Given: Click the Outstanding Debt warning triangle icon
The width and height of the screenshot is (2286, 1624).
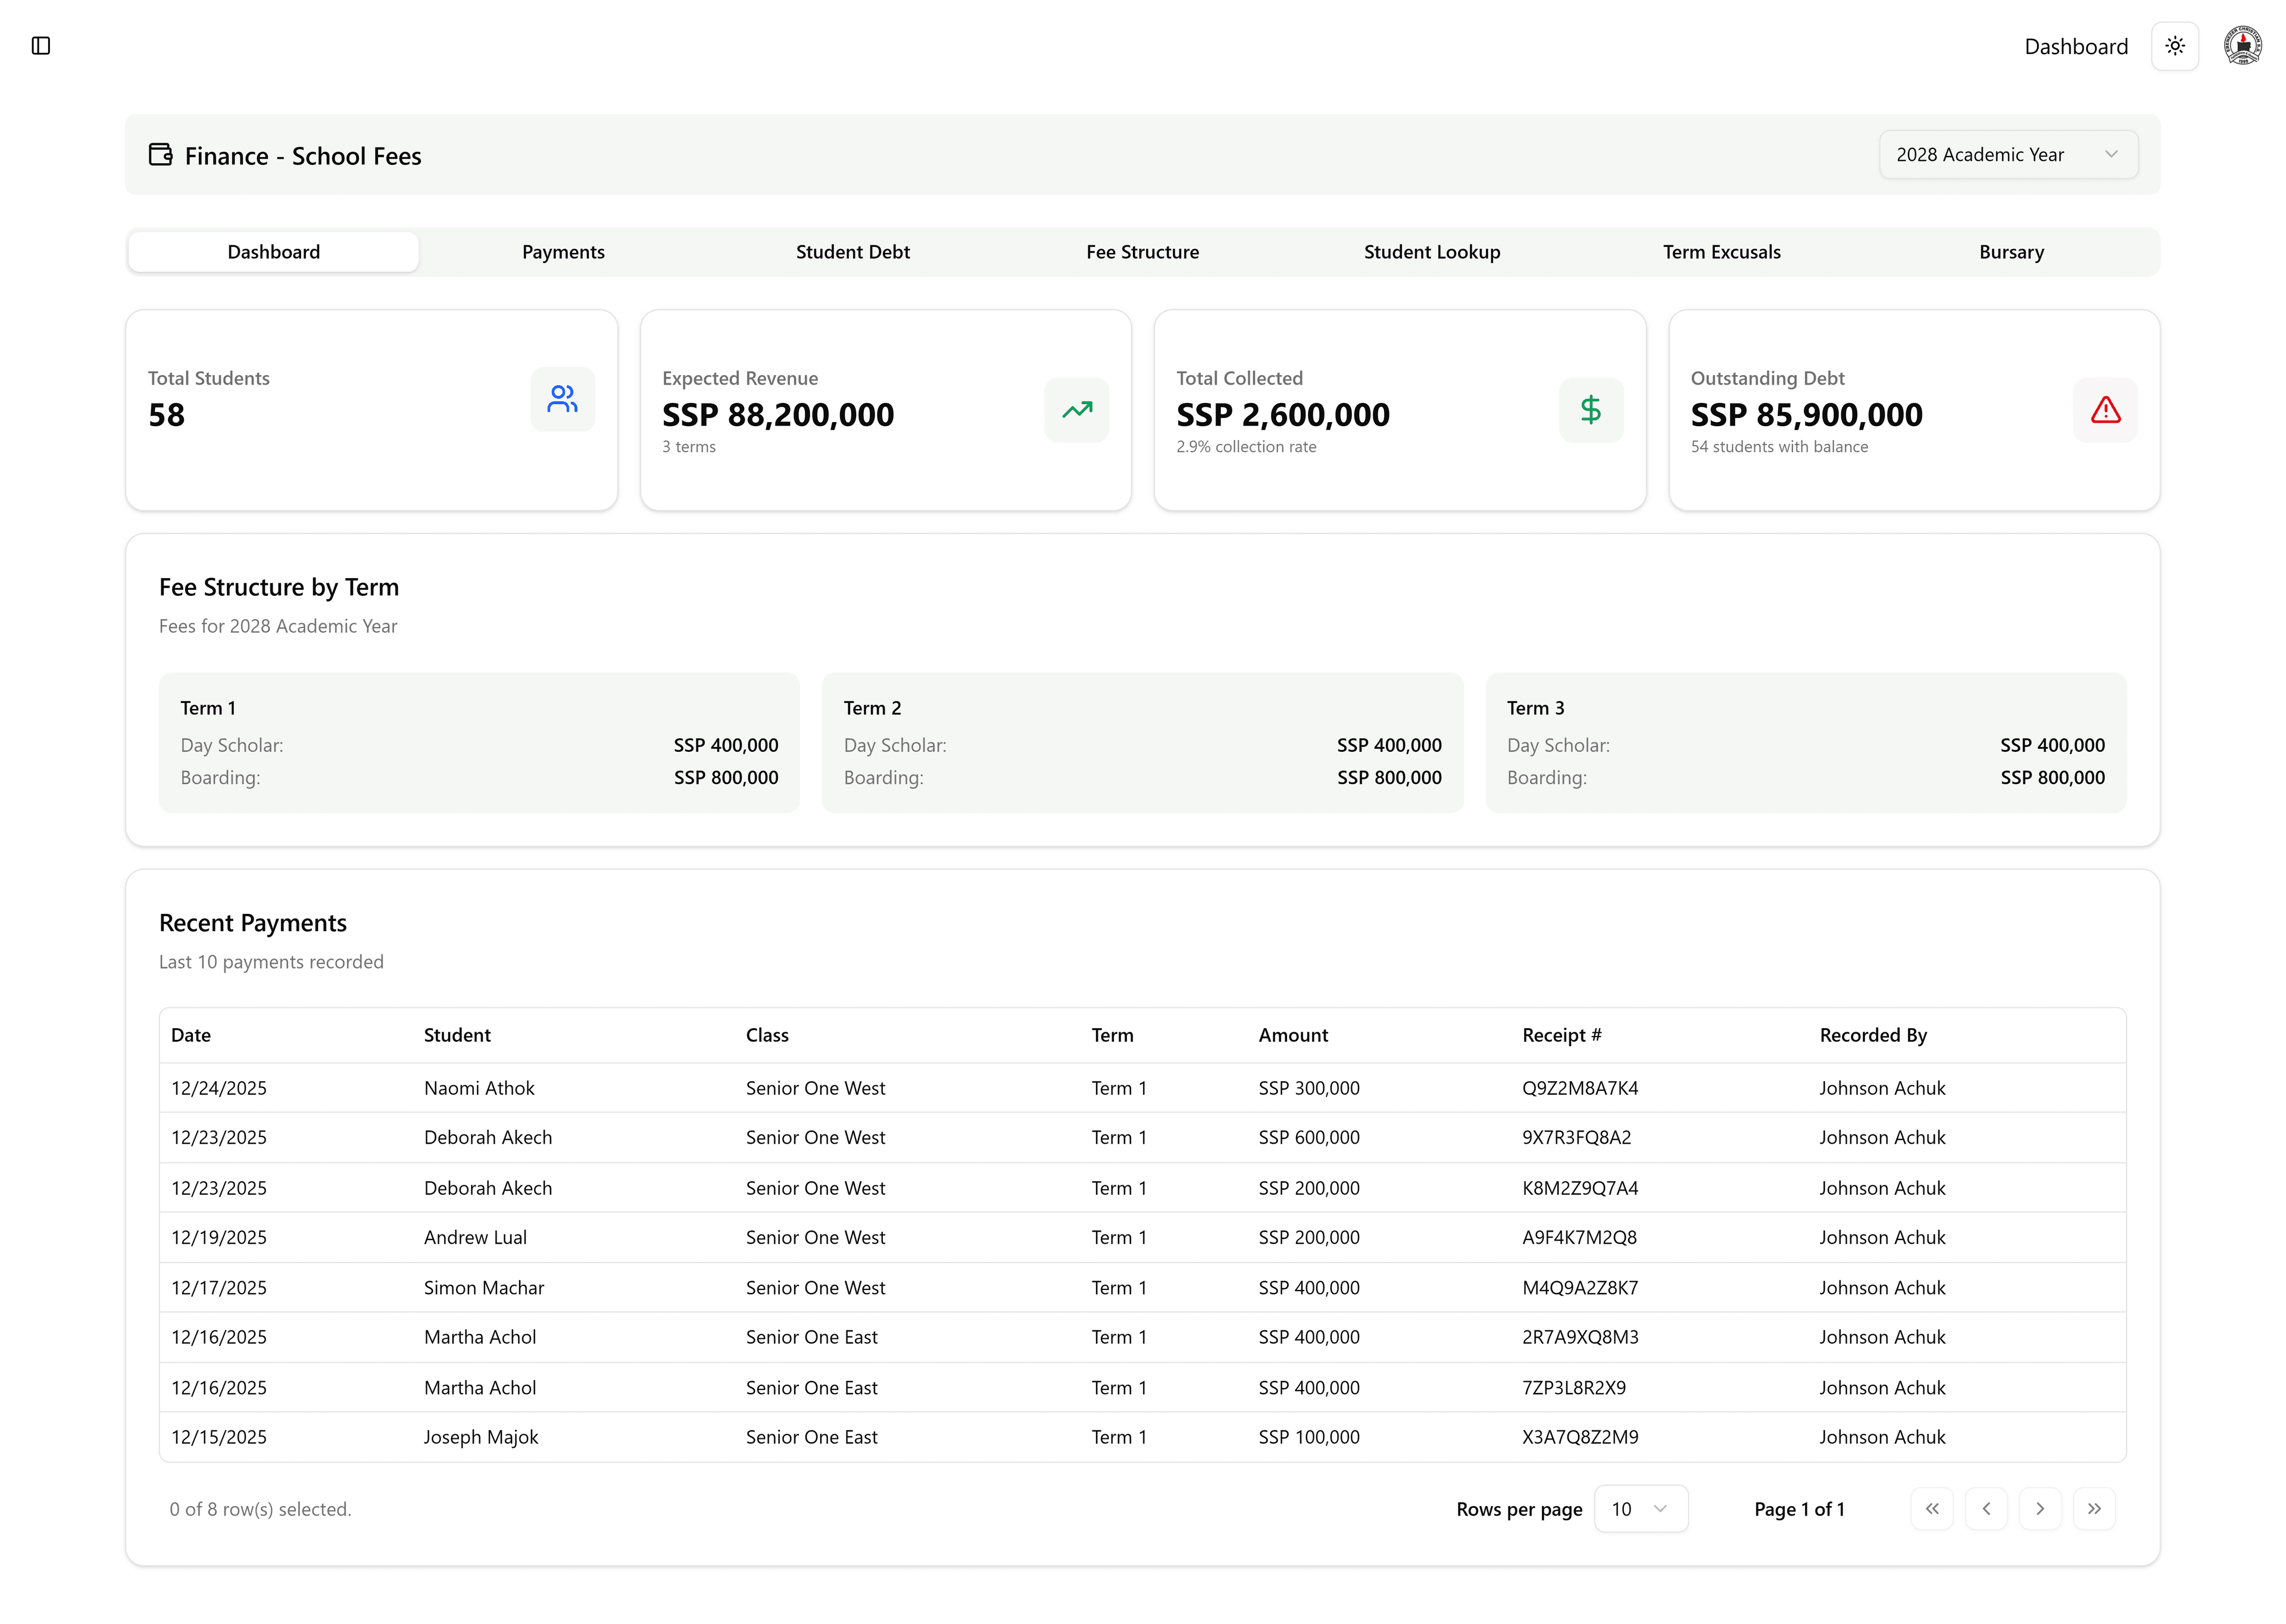Looking at the screenshot, I should tap(2104, 410).
